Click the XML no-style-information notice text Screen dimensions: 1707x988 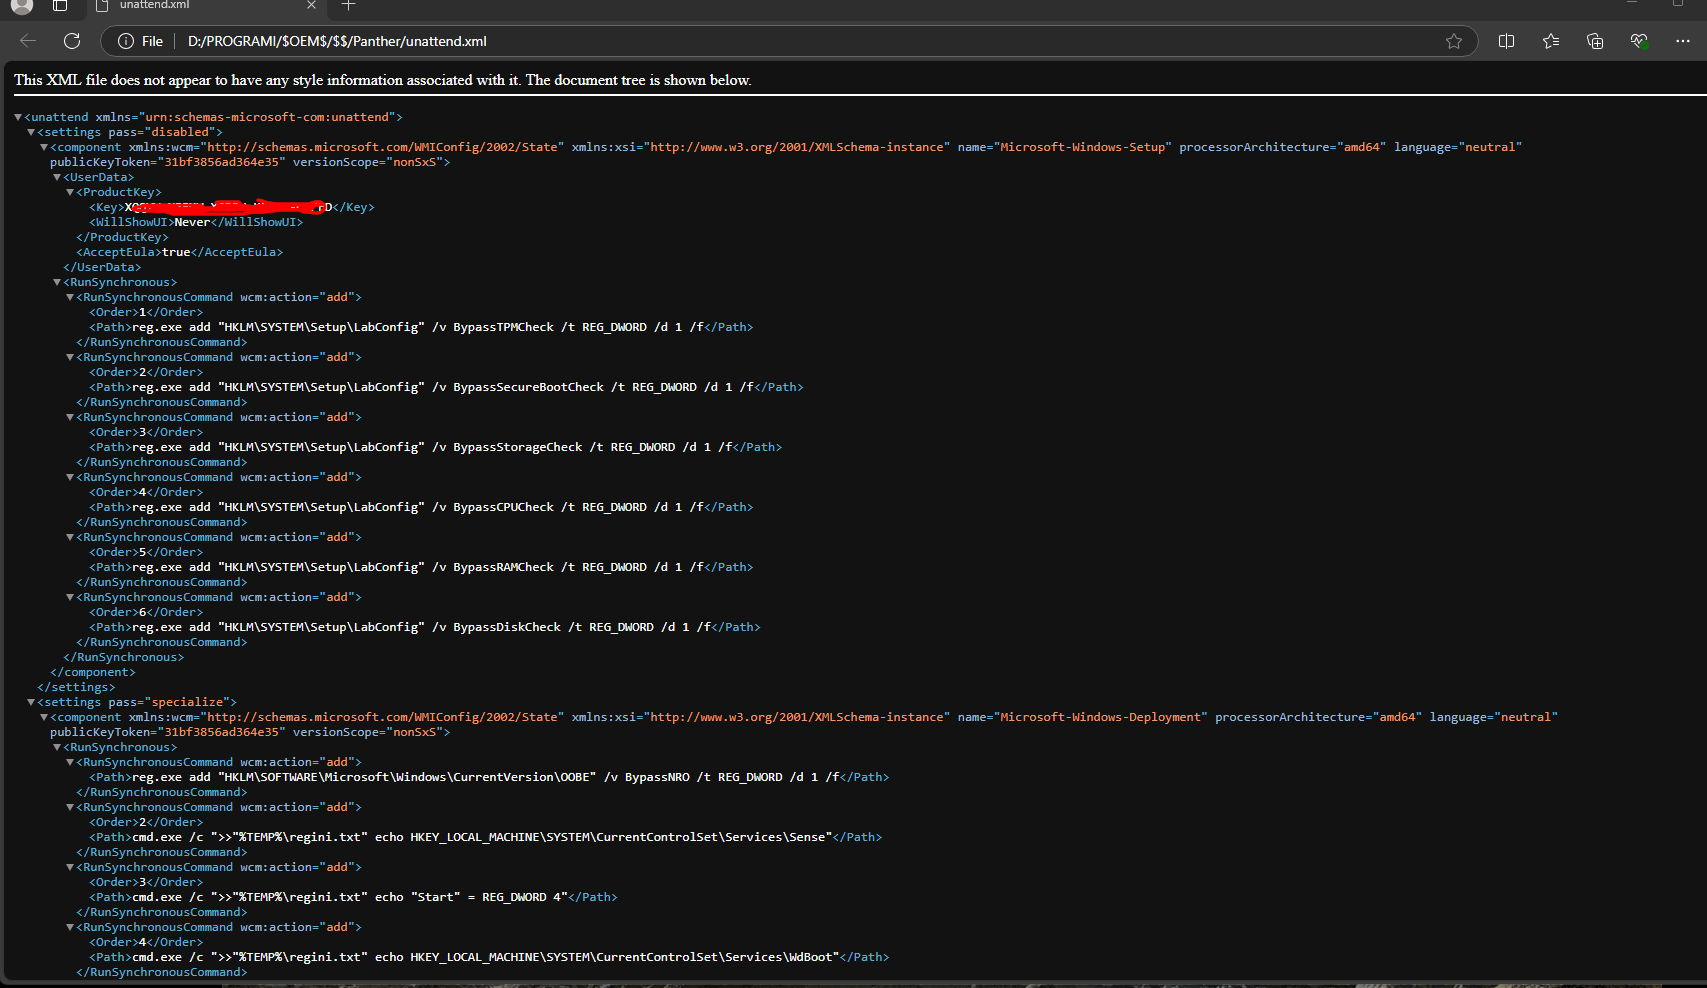tap(383, 80)
